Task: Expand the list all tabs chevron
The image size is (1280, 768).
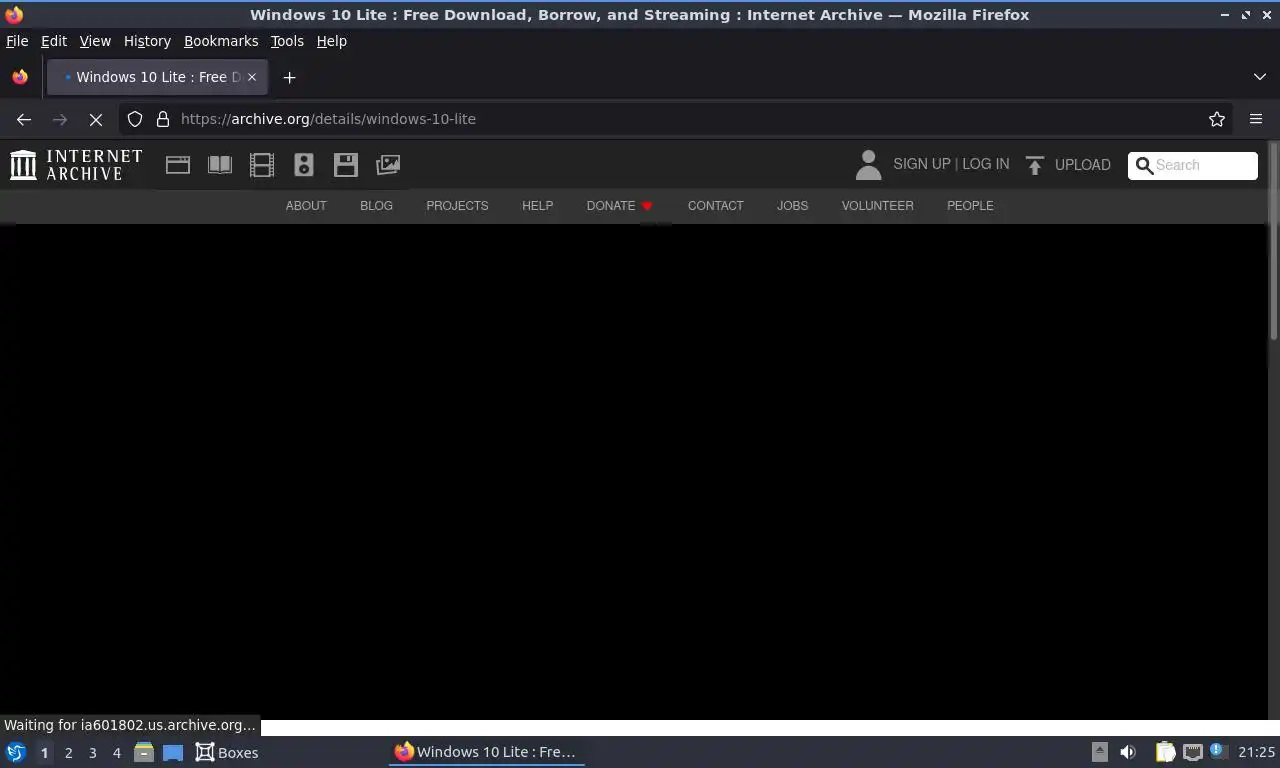Action: [1260, 77]
